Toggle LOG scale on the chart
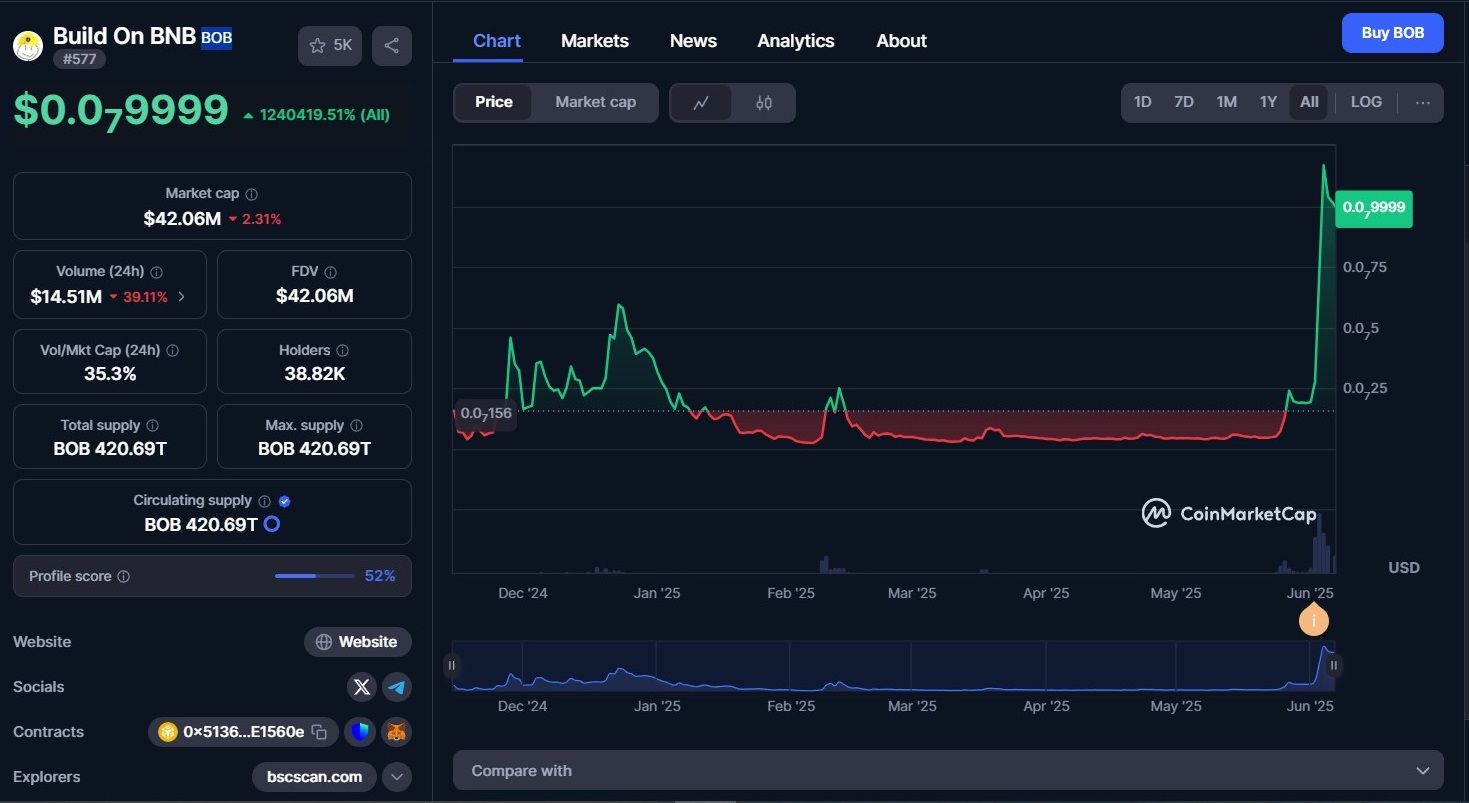This screenshot has height=803, width=1469. tap(1366, 102)
